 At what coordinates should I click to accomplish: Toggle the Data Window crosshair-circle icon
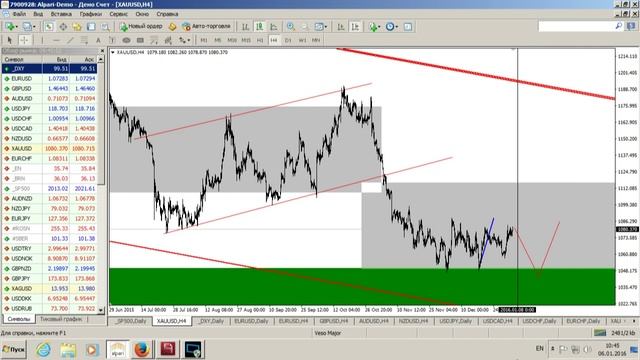(x=63, y=27)
